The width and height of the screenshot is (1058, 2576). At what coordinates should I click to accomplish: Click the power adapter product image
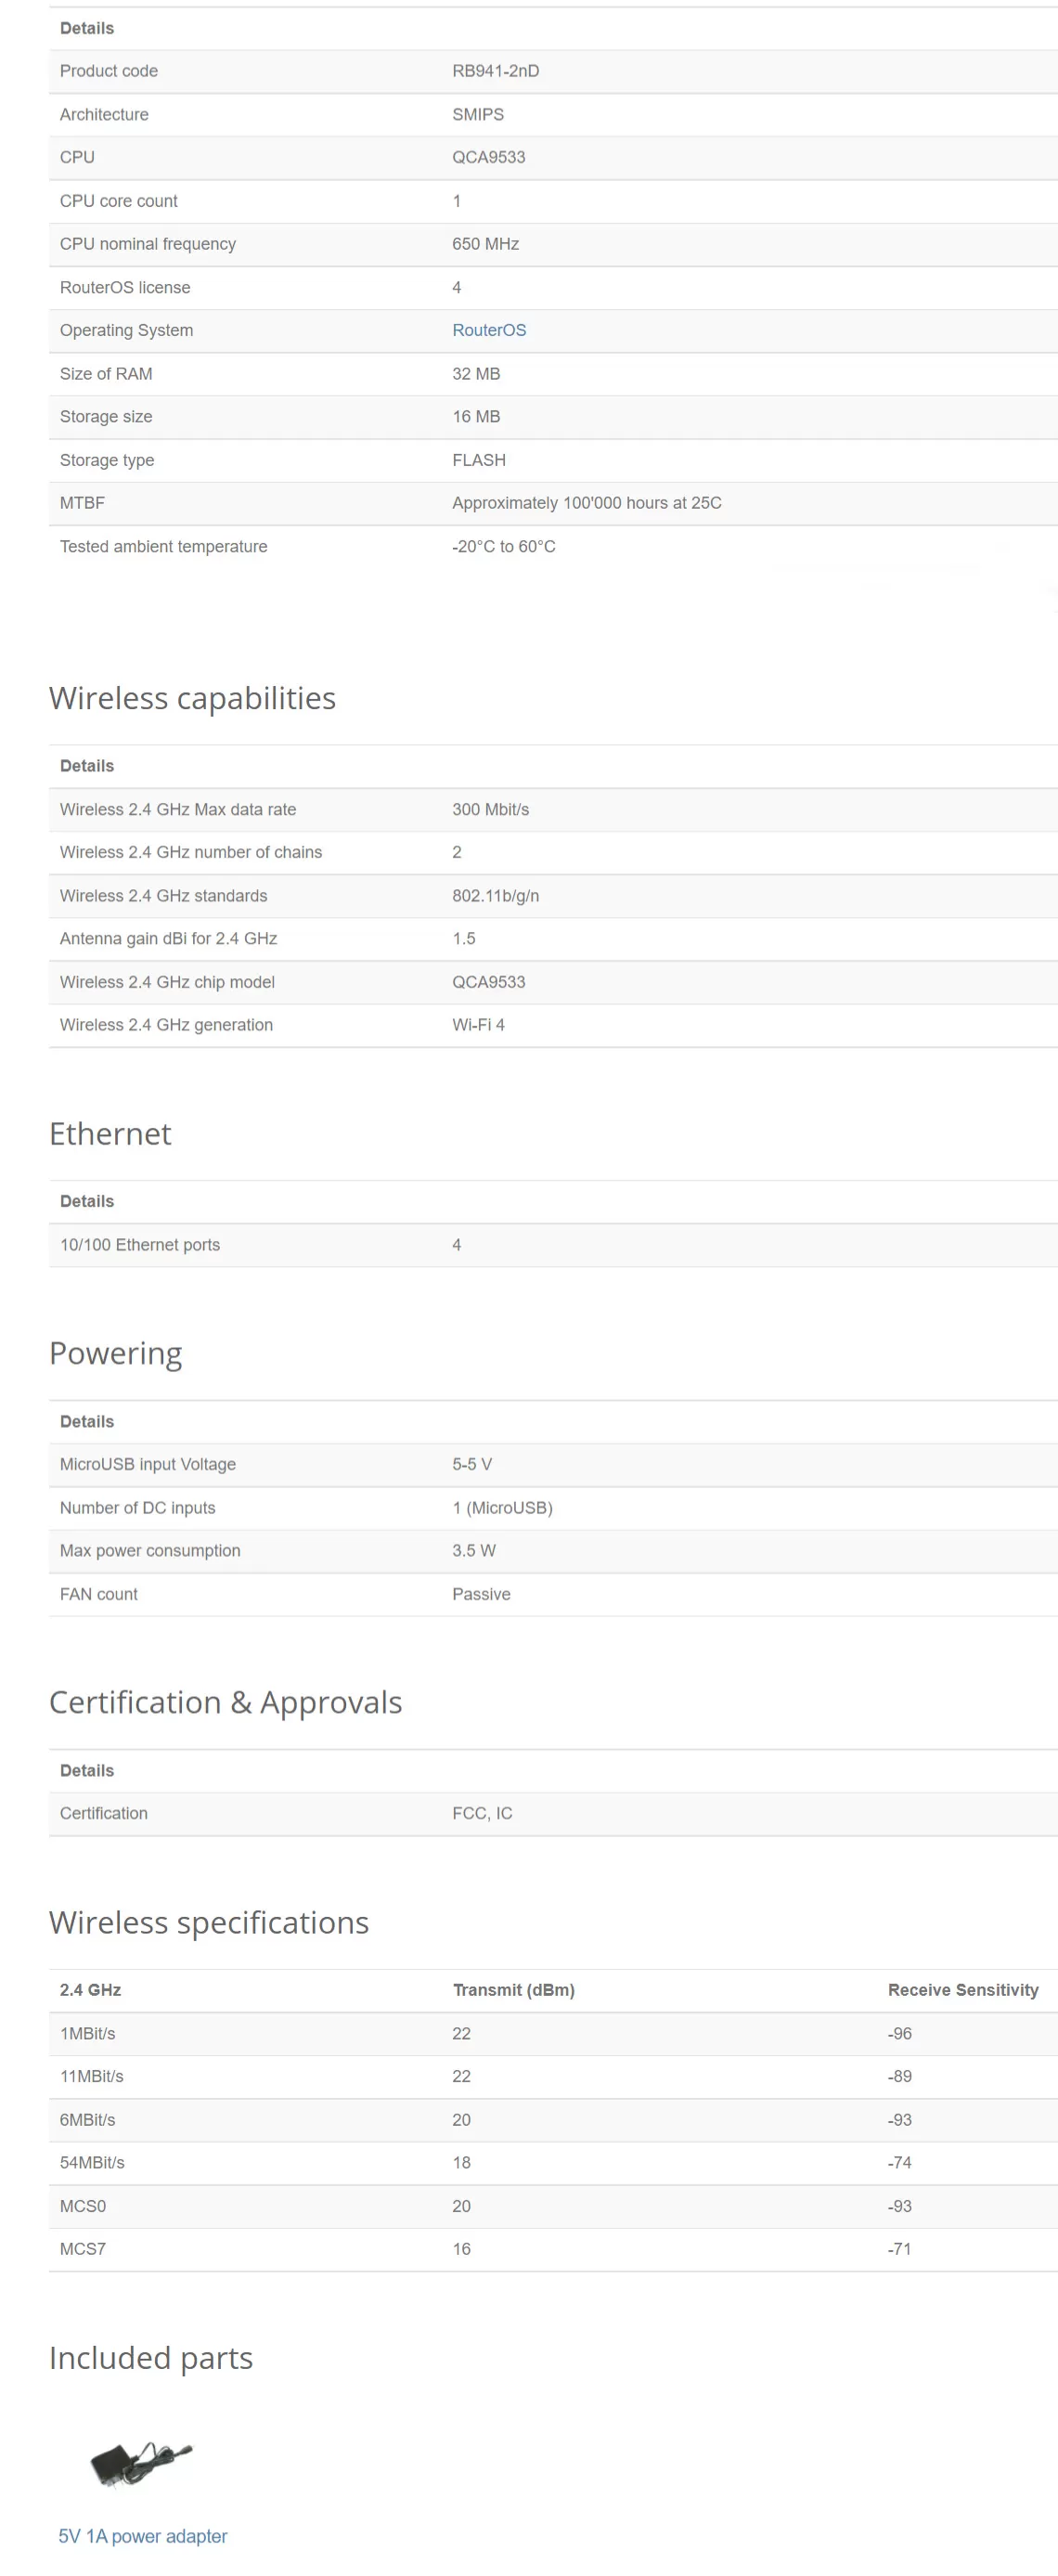click(x=141, y=2463)
